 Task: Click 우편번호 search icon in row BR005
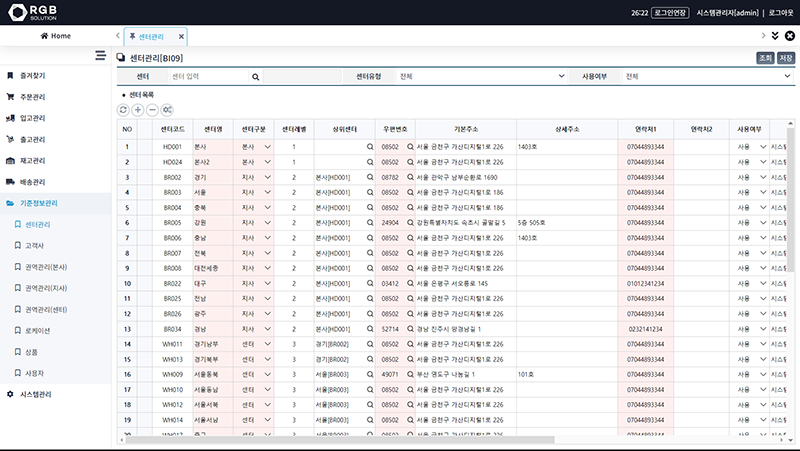point(410,223)
